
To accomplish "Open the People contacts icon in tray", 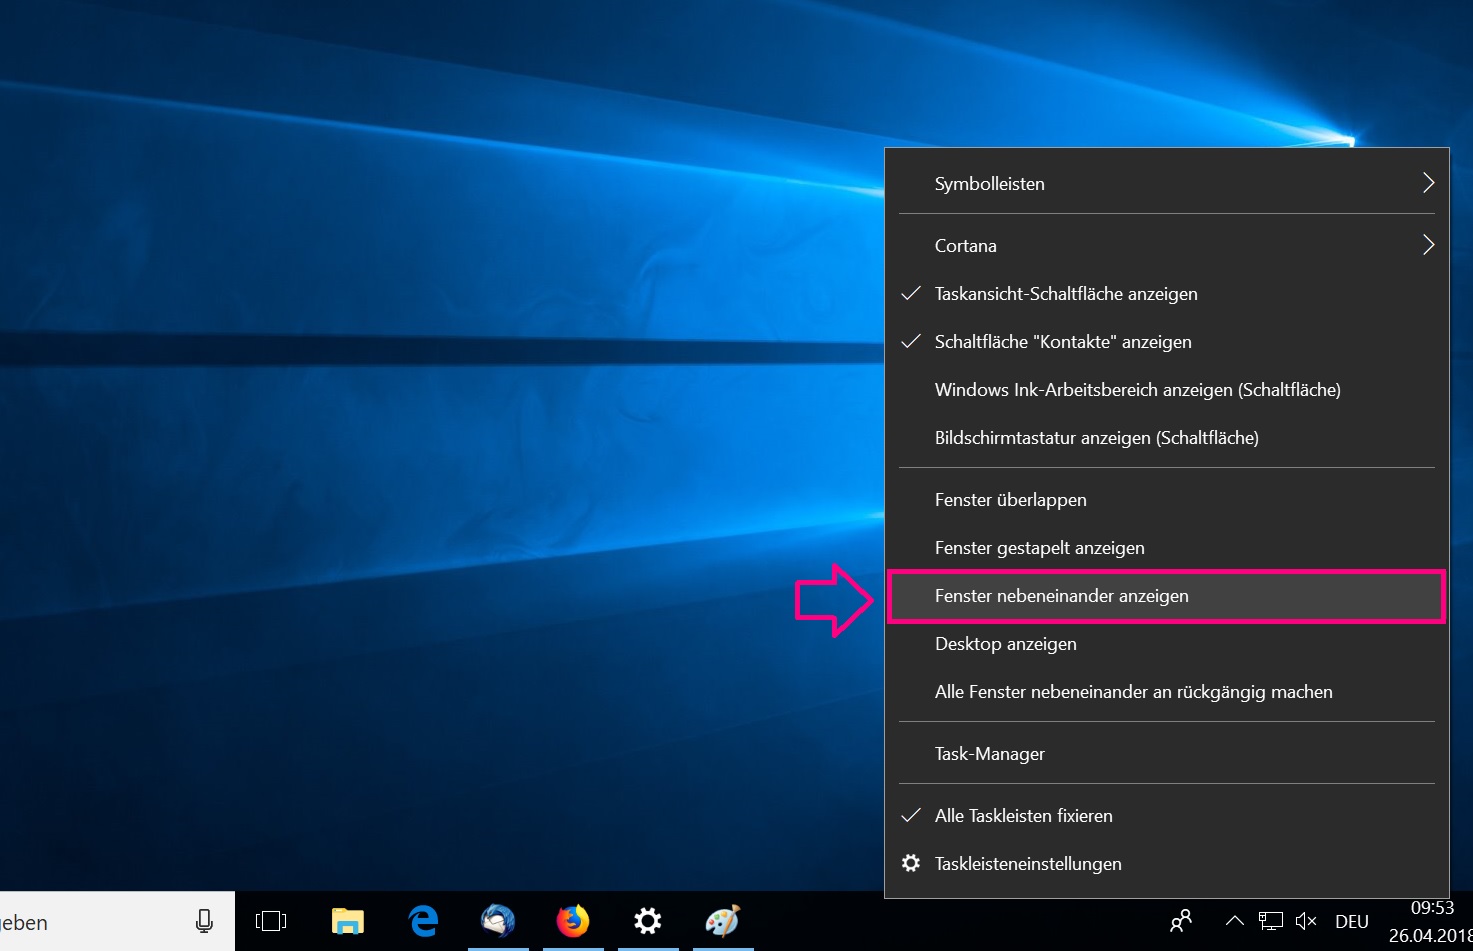I will tap(1181, 921).
